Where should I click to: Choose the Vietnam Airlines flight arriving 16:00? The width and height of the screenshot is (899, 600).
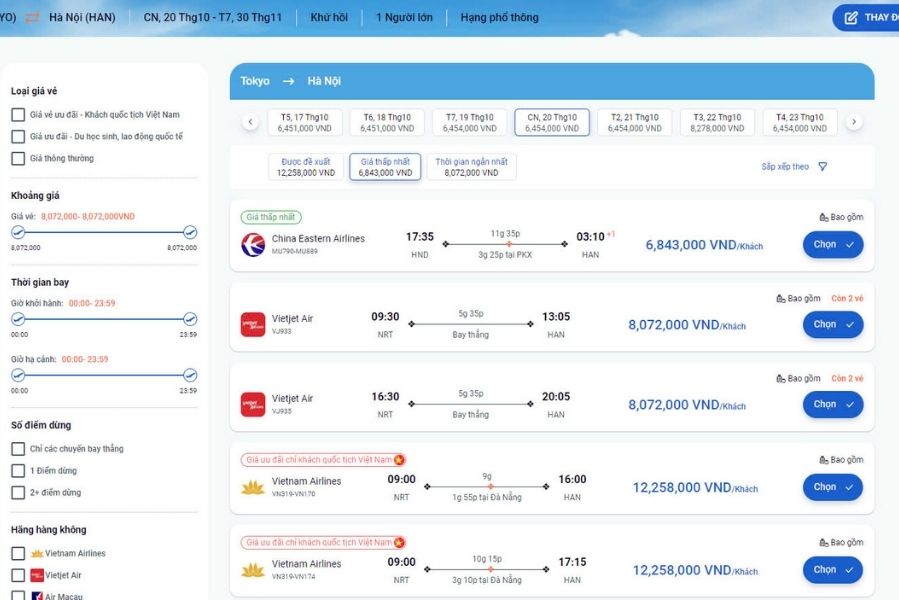833,488
